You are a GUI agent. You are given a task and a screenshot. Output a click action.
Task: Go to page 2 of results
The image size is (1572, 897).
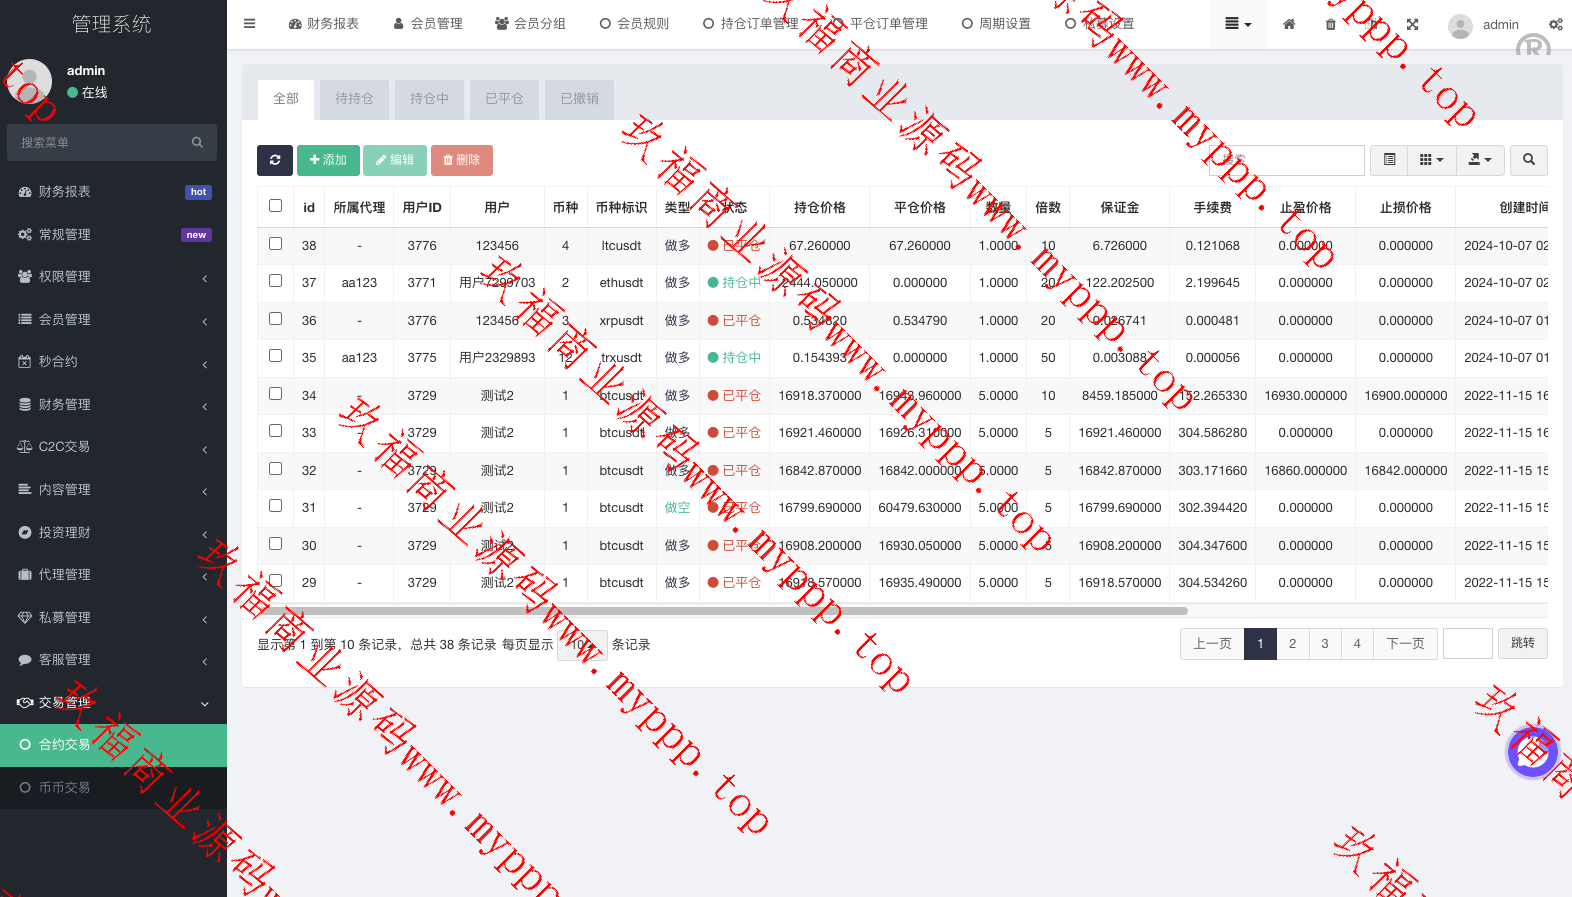[x=1292, y=644]
